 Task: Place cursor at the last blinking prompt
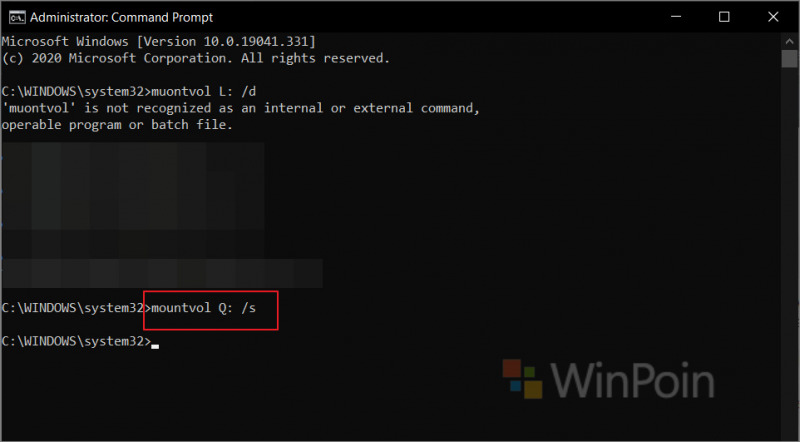154,343
